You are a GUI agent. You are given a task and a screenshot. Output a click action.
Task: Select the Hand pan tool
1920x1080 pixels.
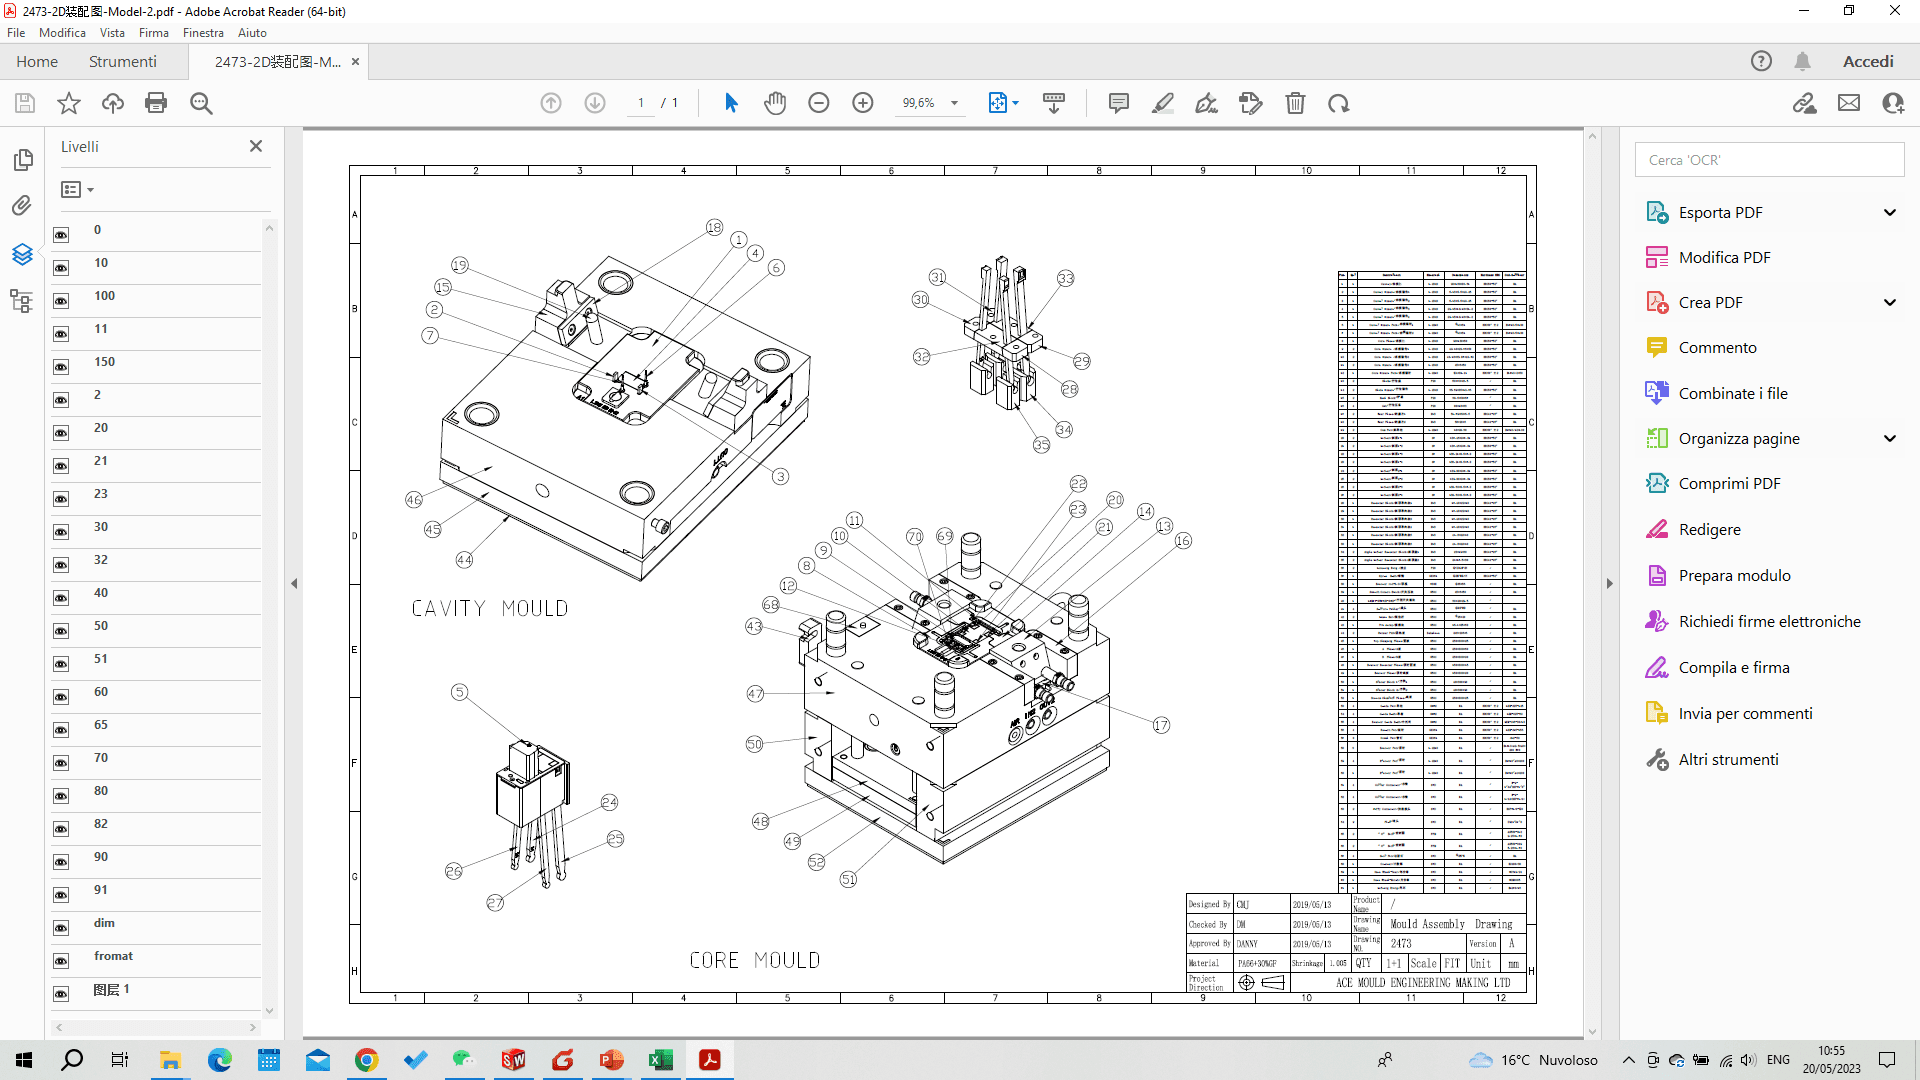[775, 103]
